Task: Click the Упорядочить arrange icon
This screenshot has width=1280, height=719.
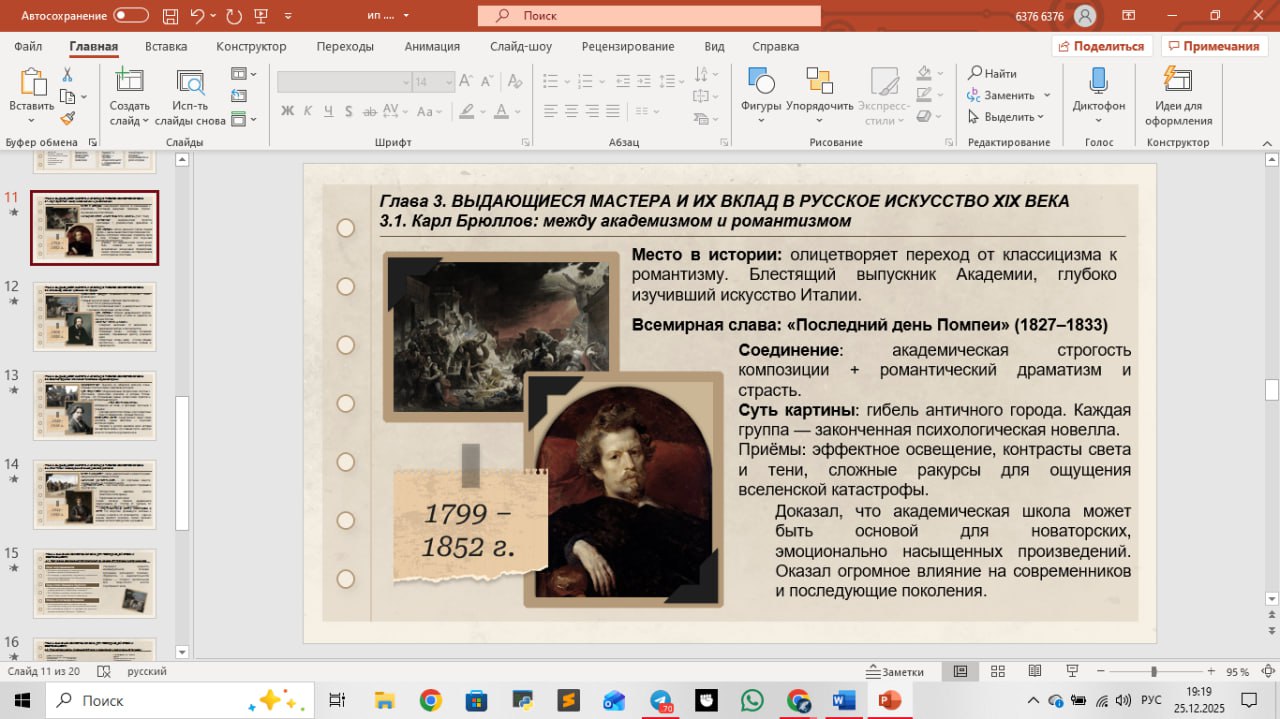Action: tap(819, 82)
